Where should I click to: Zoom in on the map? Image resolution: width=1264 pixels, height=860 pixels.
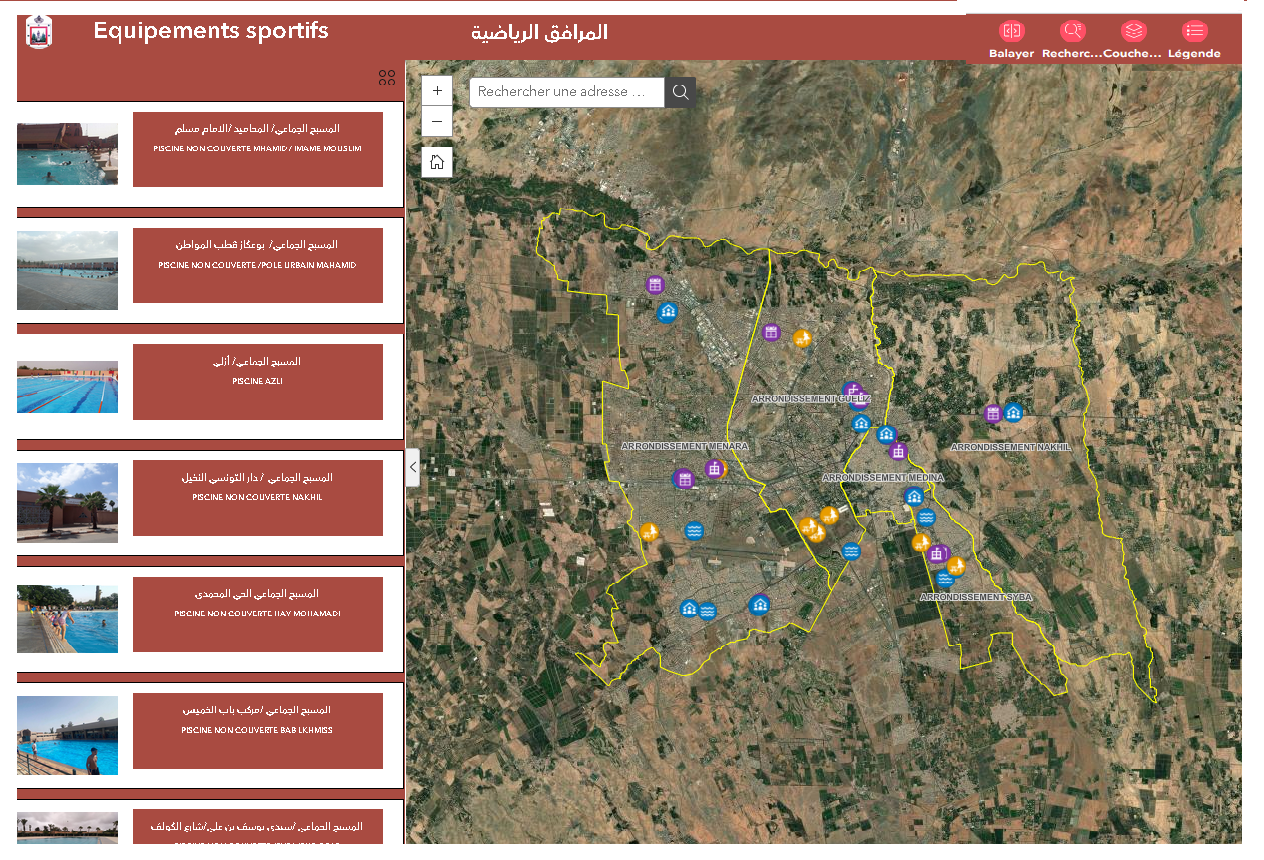pyautogui.click(x=437, y=91)
